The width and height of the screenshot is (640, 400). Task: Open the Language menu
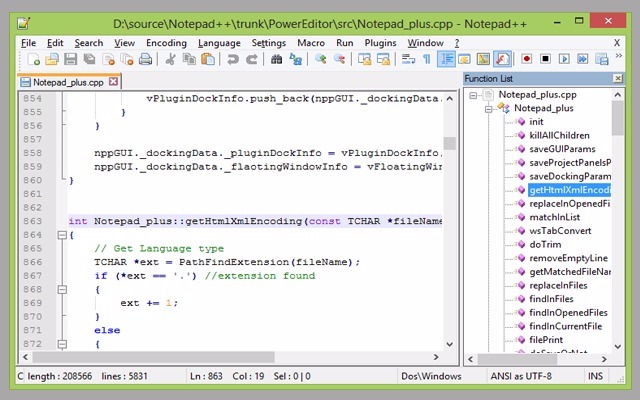[219, 43]
